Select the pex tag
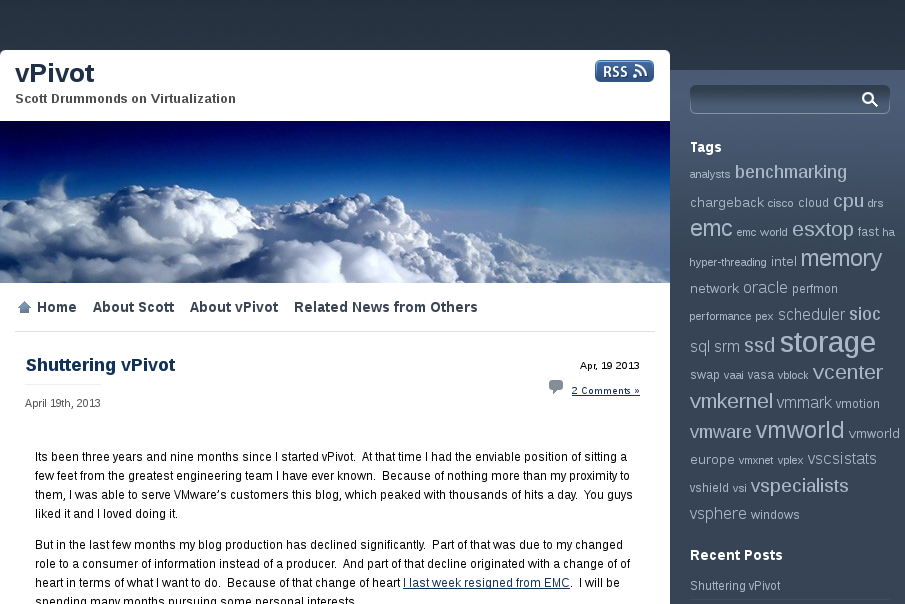Viewport: 905px width, 604px height. pyautogui.click(x=764, y=317)
